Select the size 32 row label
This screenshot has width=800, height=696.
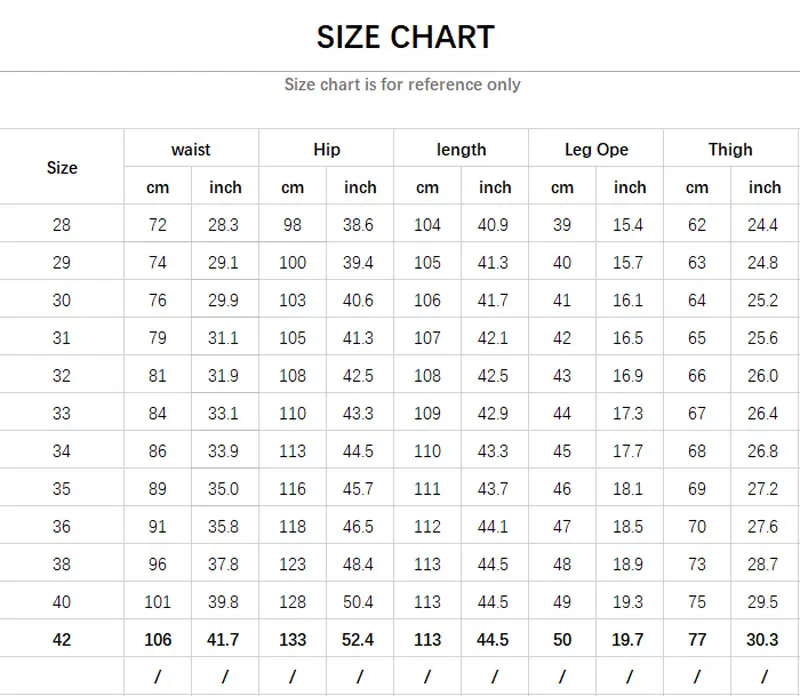click(62, 375)
